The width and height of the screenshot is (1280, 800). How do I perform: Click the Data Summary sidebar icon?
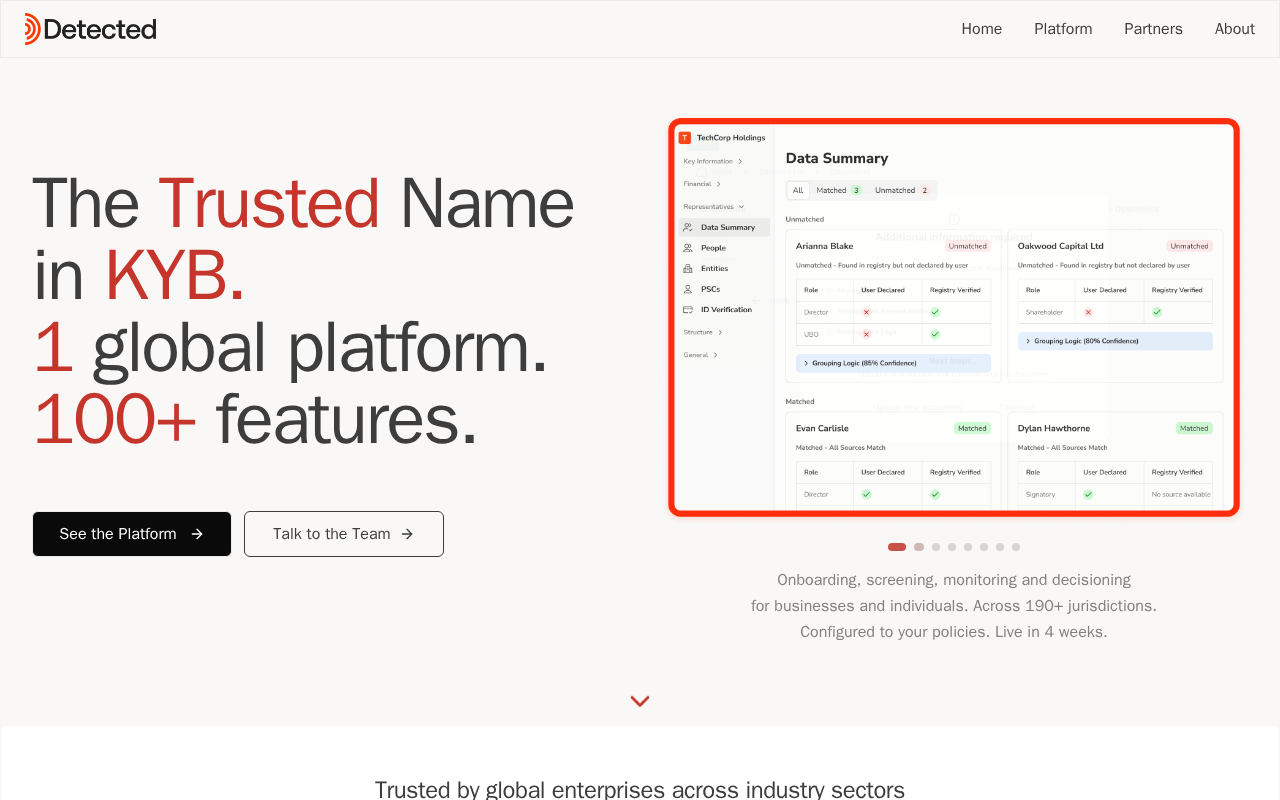coord(688,227)
